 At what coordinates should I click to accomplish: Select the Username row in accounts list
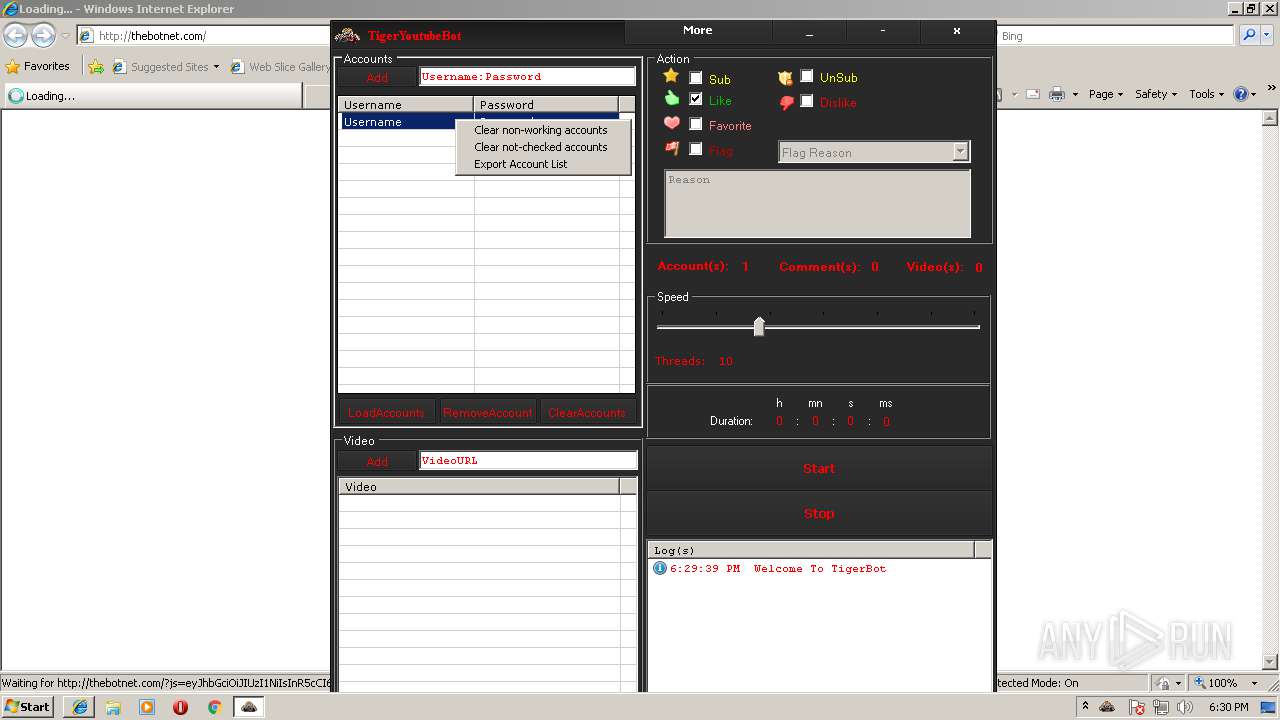pyautogui.click(x=478, y=122)
